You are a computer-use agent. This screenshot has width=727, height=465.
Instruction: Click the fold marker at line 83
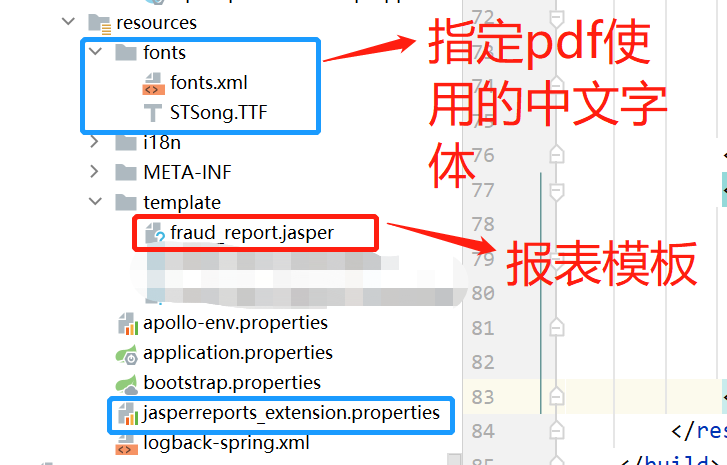[x=556, y=396]
